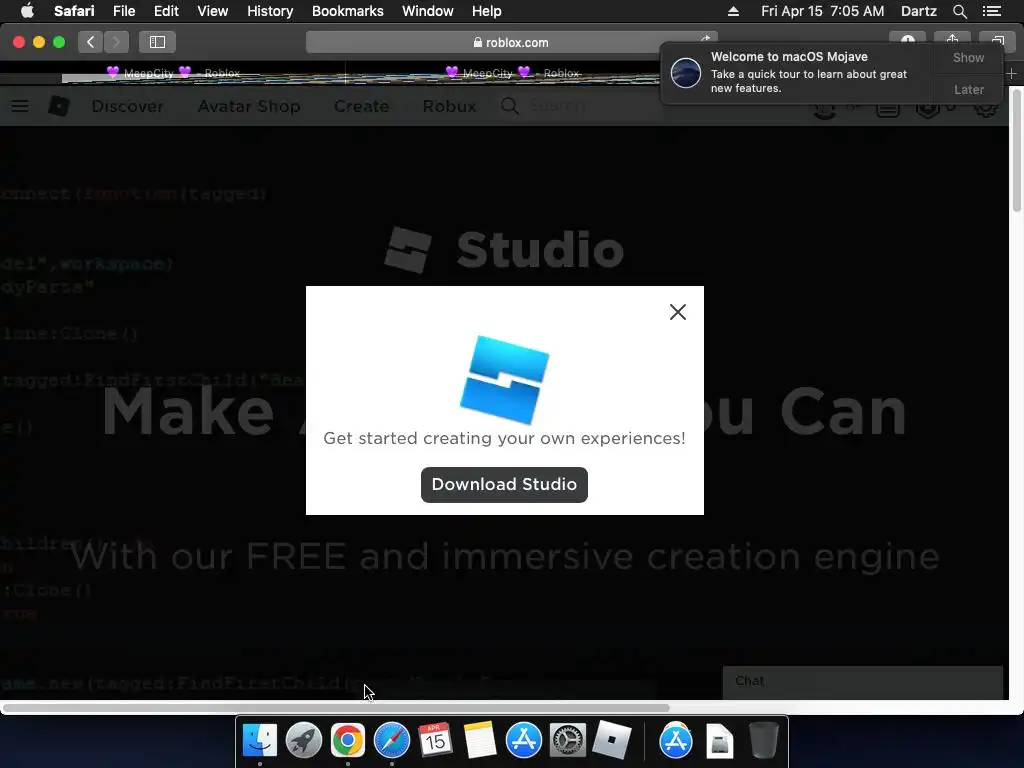Viewport: 1024px width, 768px height.
Task: Open the Bookmarks menu
Action: point(347,11)
